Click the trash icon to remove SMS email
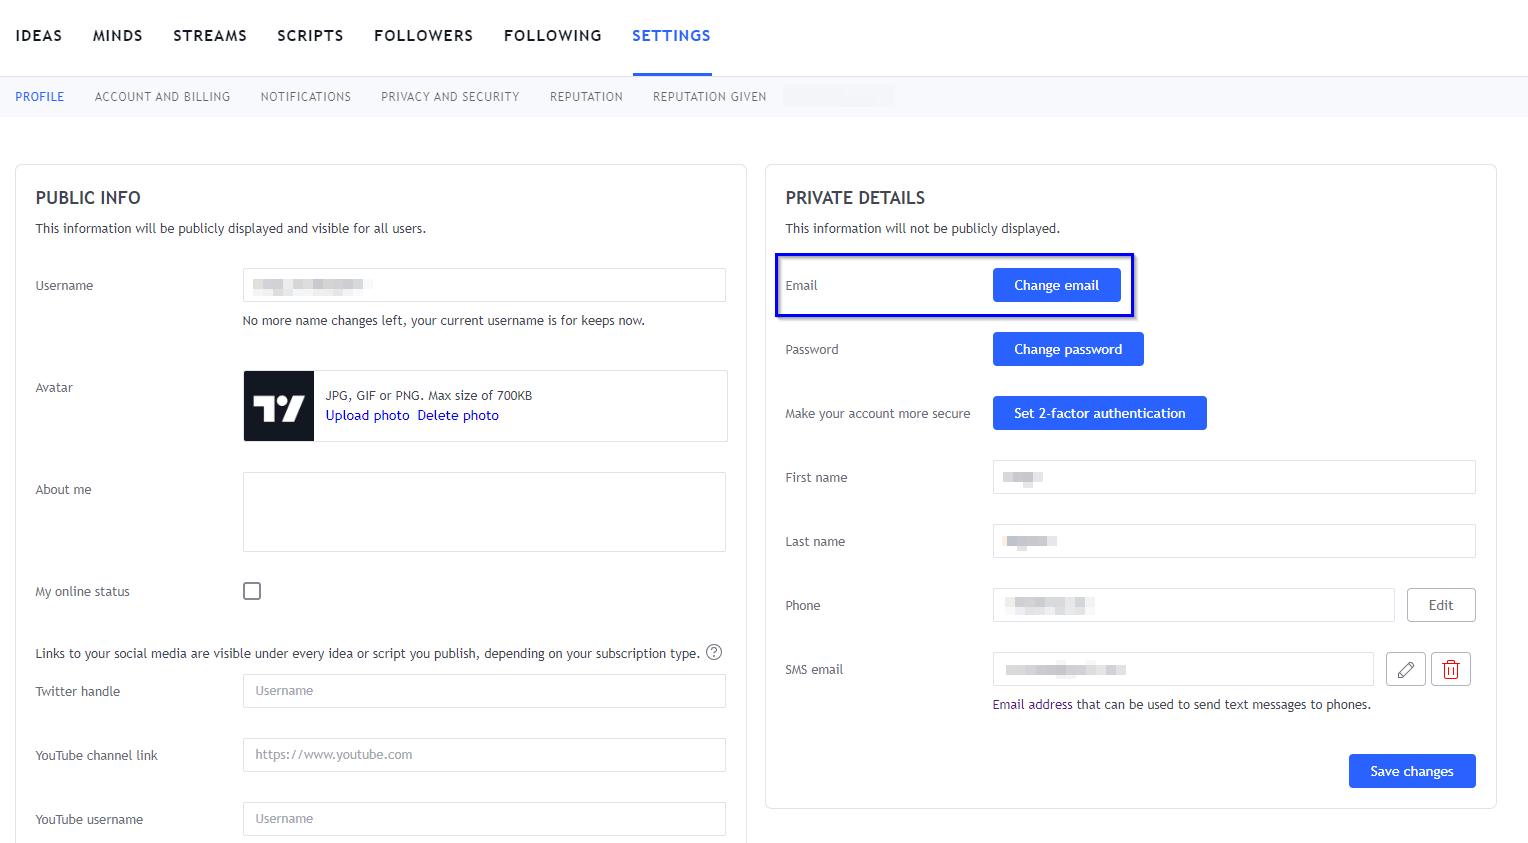 [1450, 668]
